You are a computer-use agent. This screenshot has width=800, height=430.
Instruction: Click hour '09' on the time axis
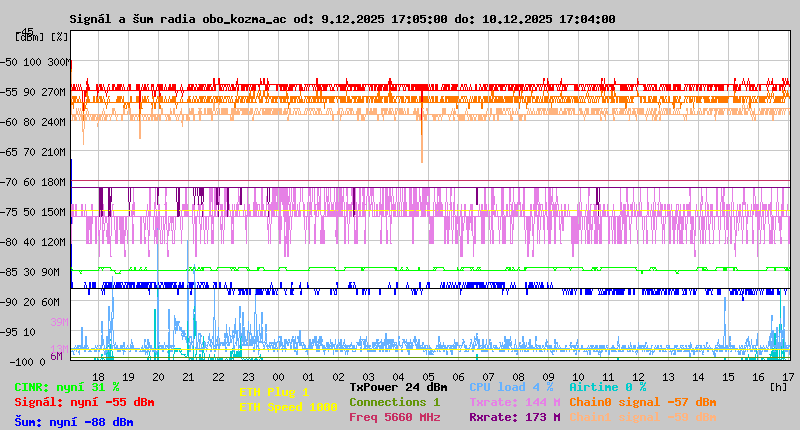(x=548, y=377)
